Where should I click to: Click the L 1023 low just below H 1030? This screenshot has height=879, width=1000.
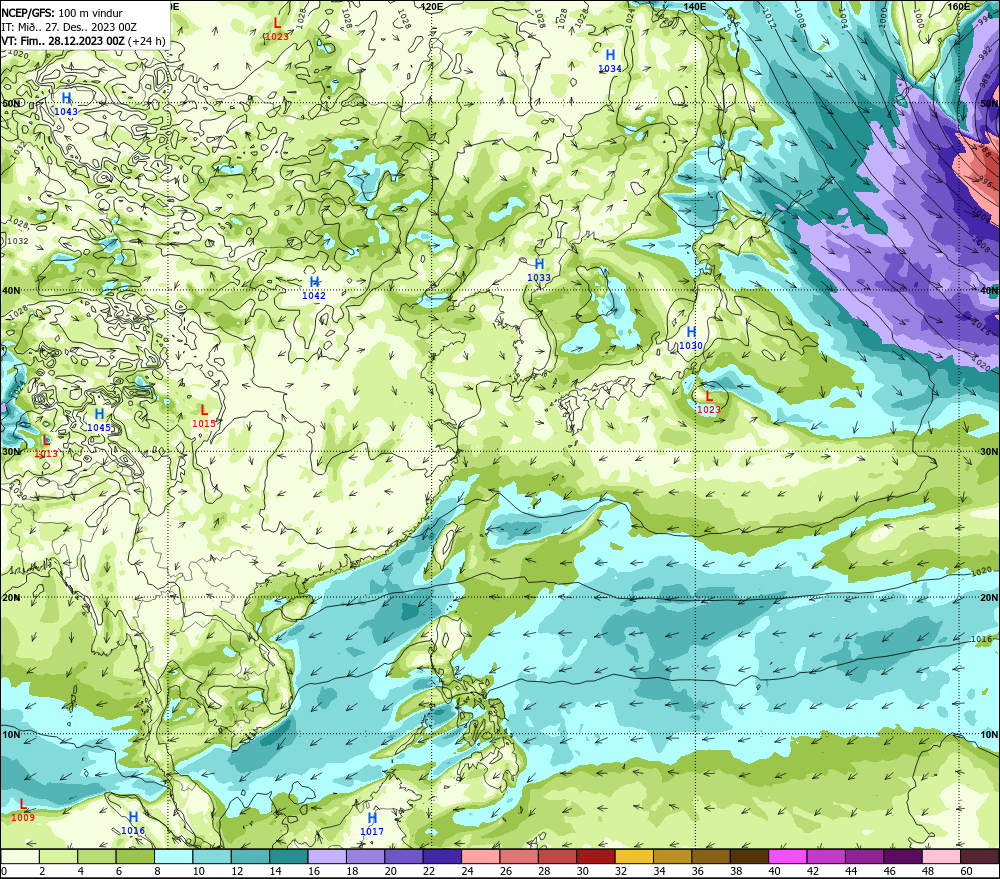pyautogui.click(x=709, y=403)
